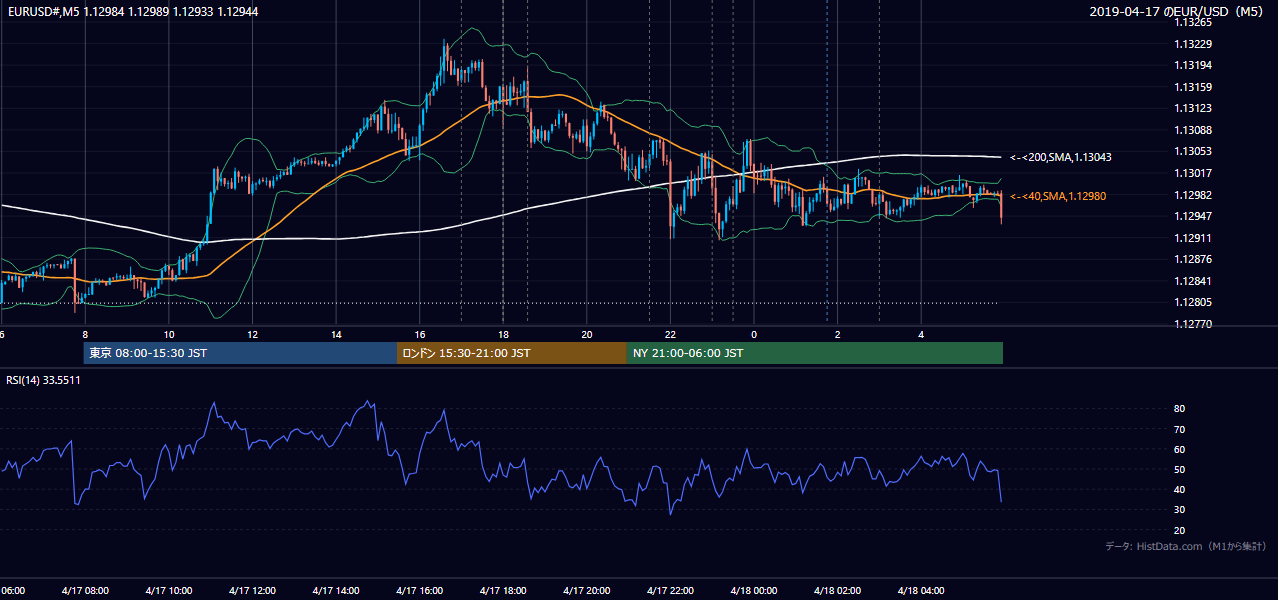The image size is (1278, 600).
Task: Select the Tokyo 08:00-15:30 JST session bar
Action: click(x=240, y=353)
